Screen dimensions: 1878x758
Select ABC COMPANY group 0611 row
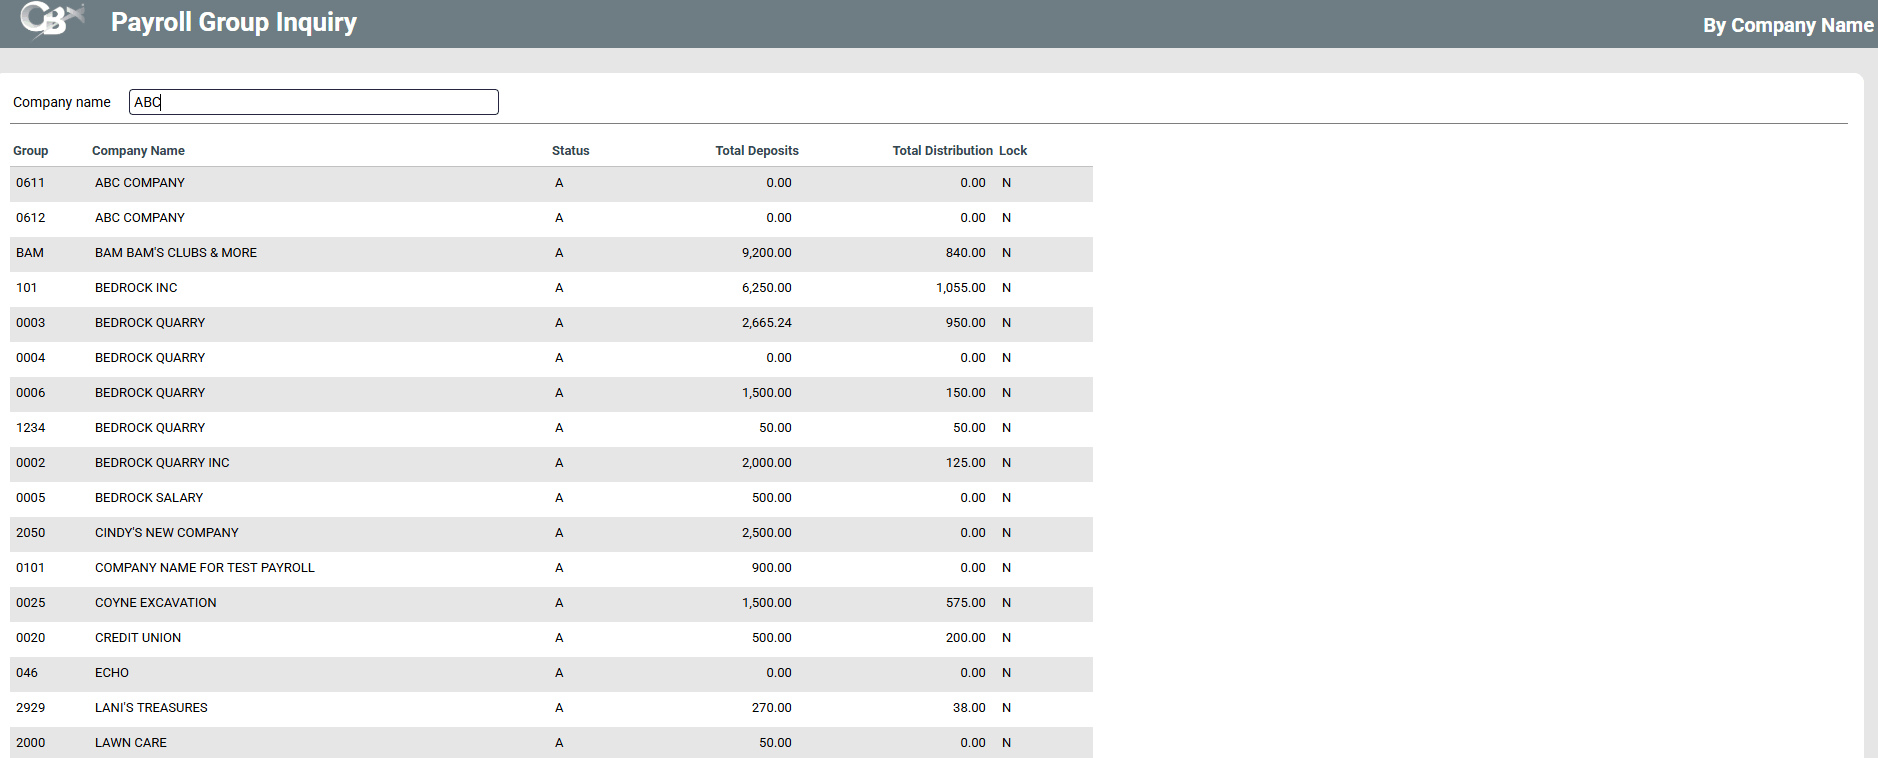[140, 183]
